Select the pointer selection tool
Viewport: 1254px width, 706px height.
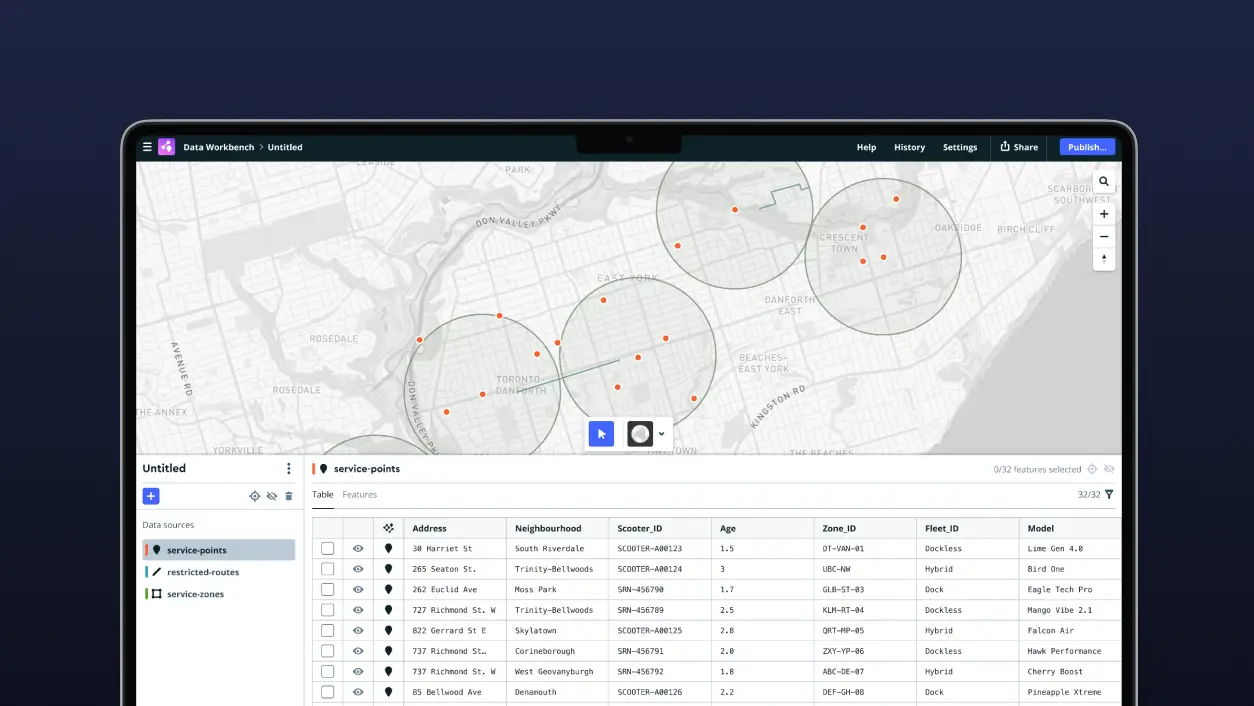pyautogui.click(x=601, y=434)
